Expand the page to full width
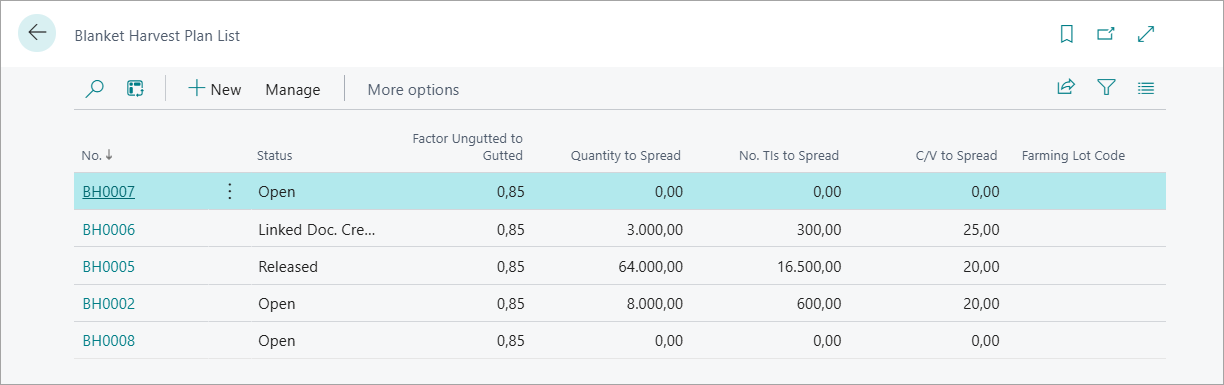This screenshot has height=385, width=1224. pos(1147,34)
